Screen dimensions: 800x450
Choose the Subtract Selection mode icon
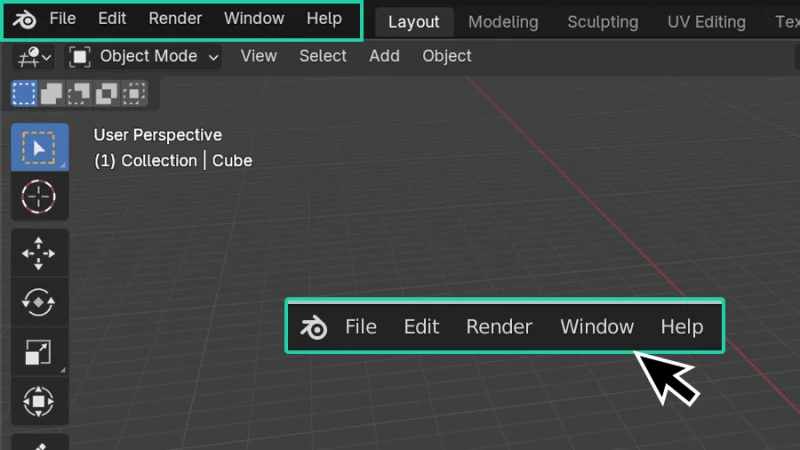point(79,93)
